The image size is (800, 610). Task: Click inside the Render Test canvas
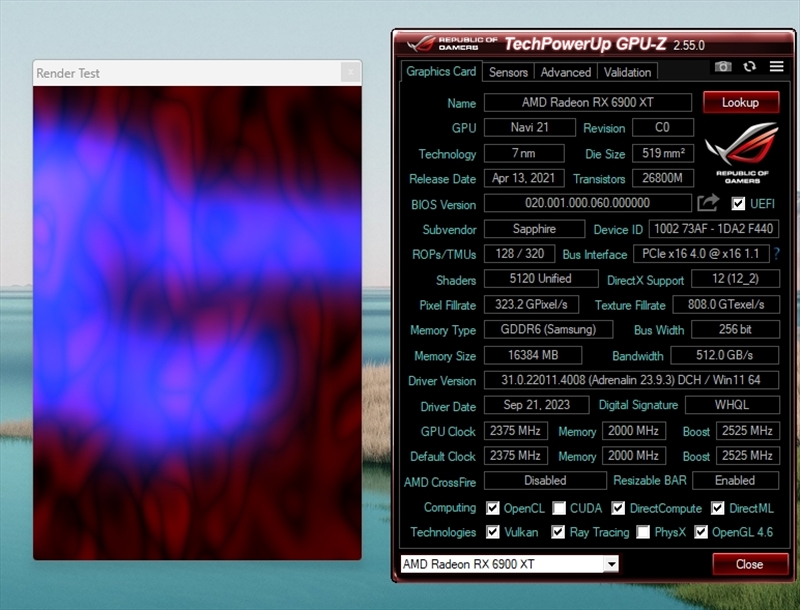(x=197, y=320)
